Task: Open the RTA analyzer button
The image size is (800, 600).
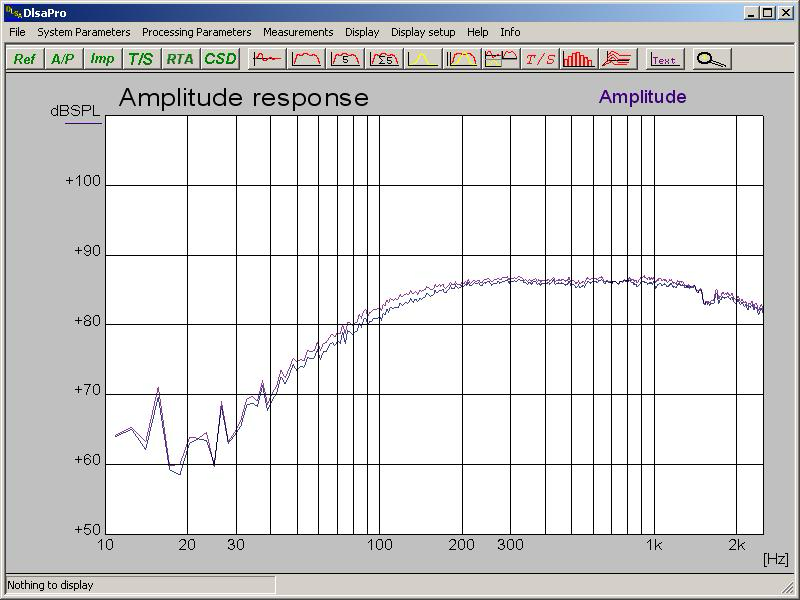Action: tap(180, 59)
